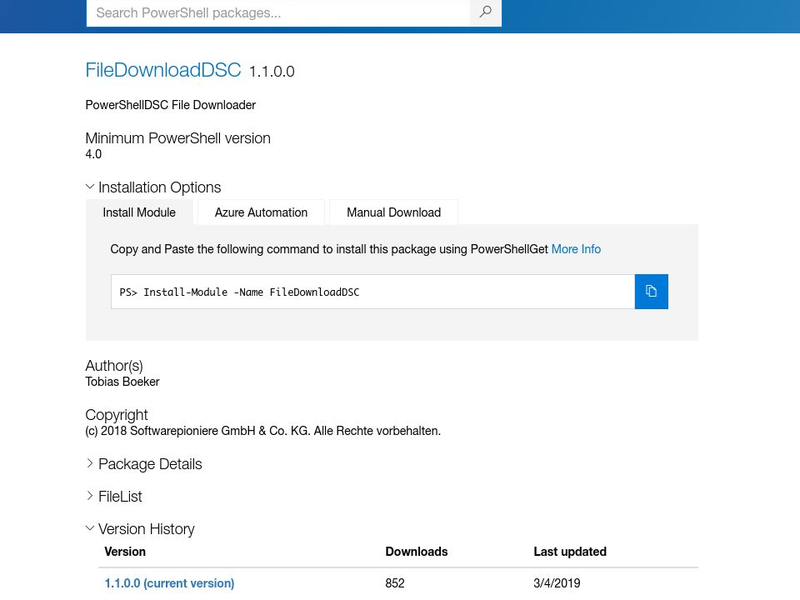800x600 pixels.
Task: Copy the Install-Module command via copy icon
Action: tap(651, 291)
